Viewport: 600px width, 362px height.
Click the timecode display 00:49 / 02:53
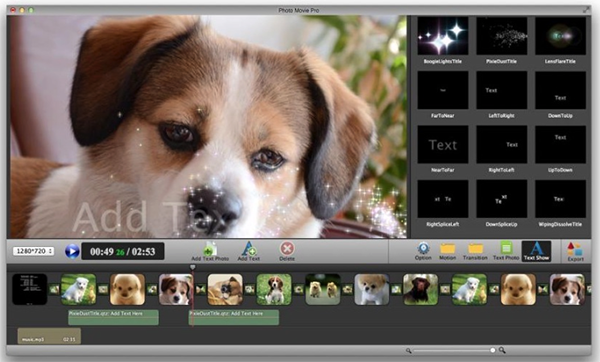tap(123, 251)
